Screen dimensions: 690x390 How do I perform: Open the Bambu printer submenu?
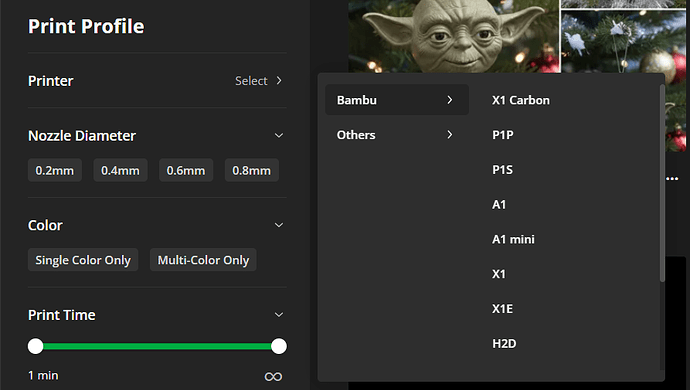coord(396,100)
